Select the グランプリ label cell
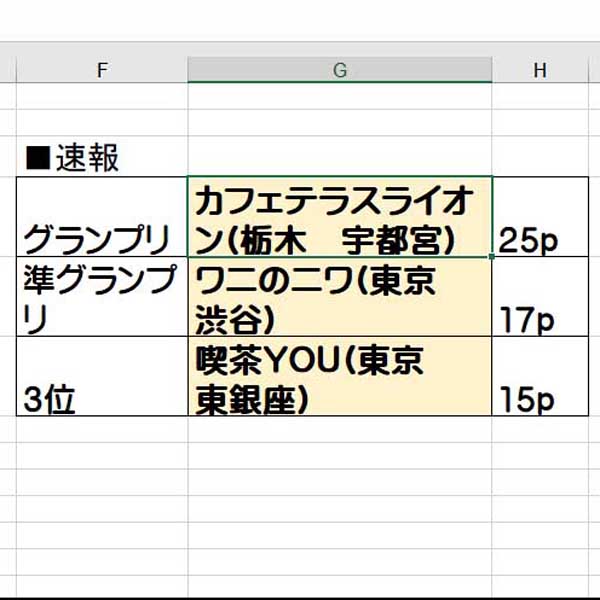 [x=102, y=216]
